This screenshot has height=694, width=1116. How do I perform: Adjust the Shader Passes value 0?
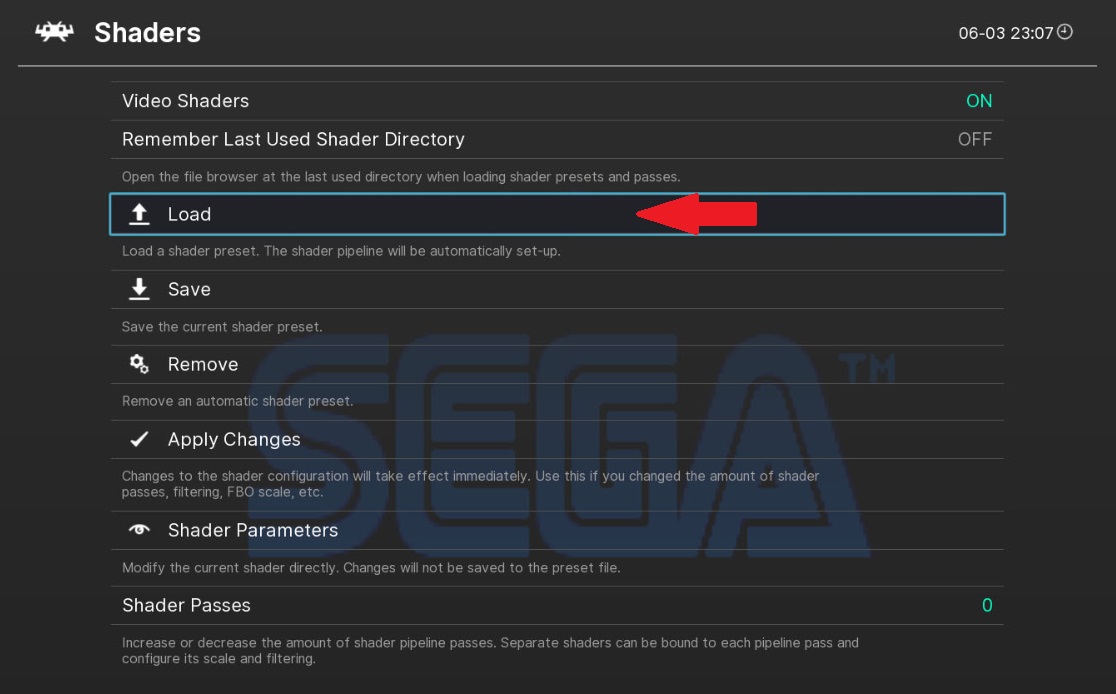tap(987, 605)
